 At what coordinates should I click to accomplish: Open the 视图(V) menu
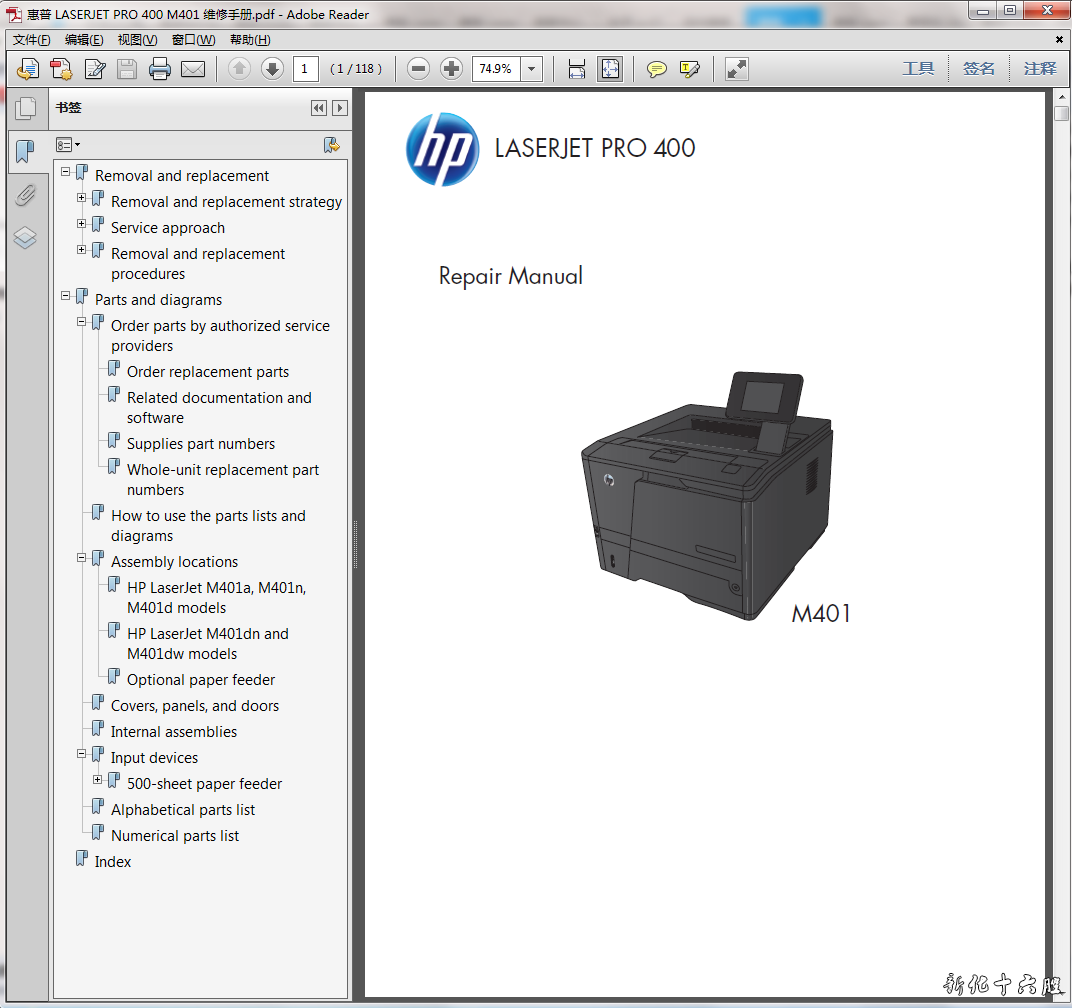tap(137, 40)
